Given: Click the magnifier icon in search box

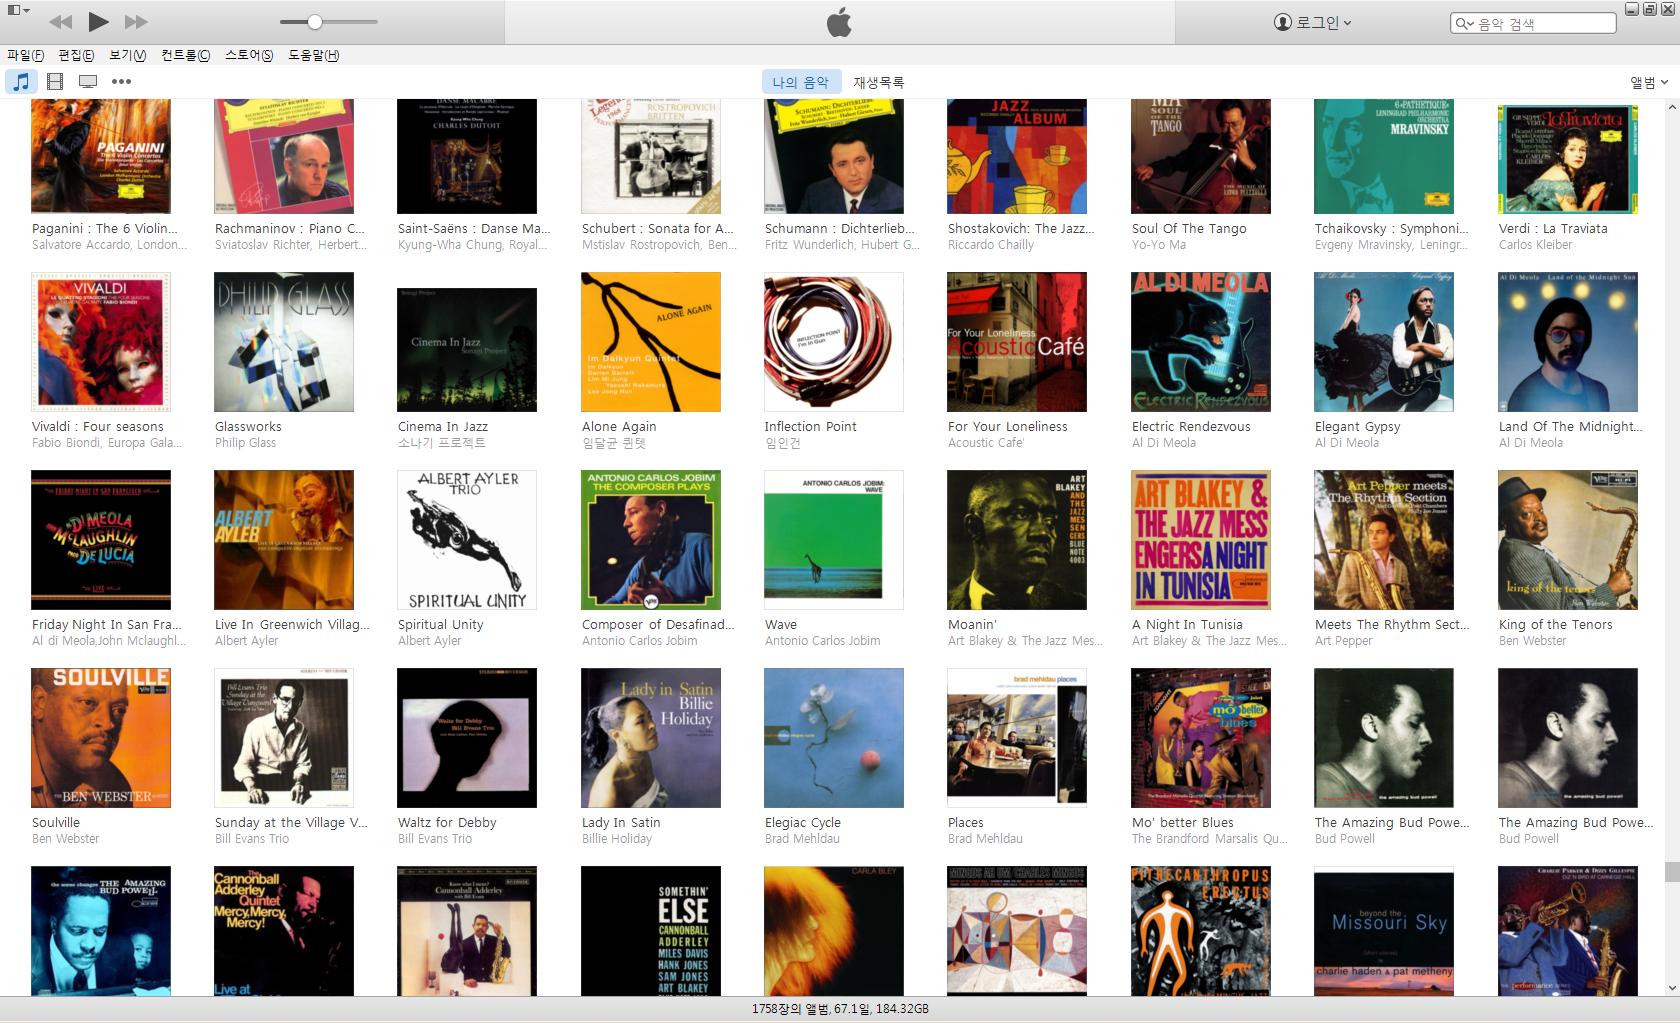Looking at the screenshot, I should 1464,23.
